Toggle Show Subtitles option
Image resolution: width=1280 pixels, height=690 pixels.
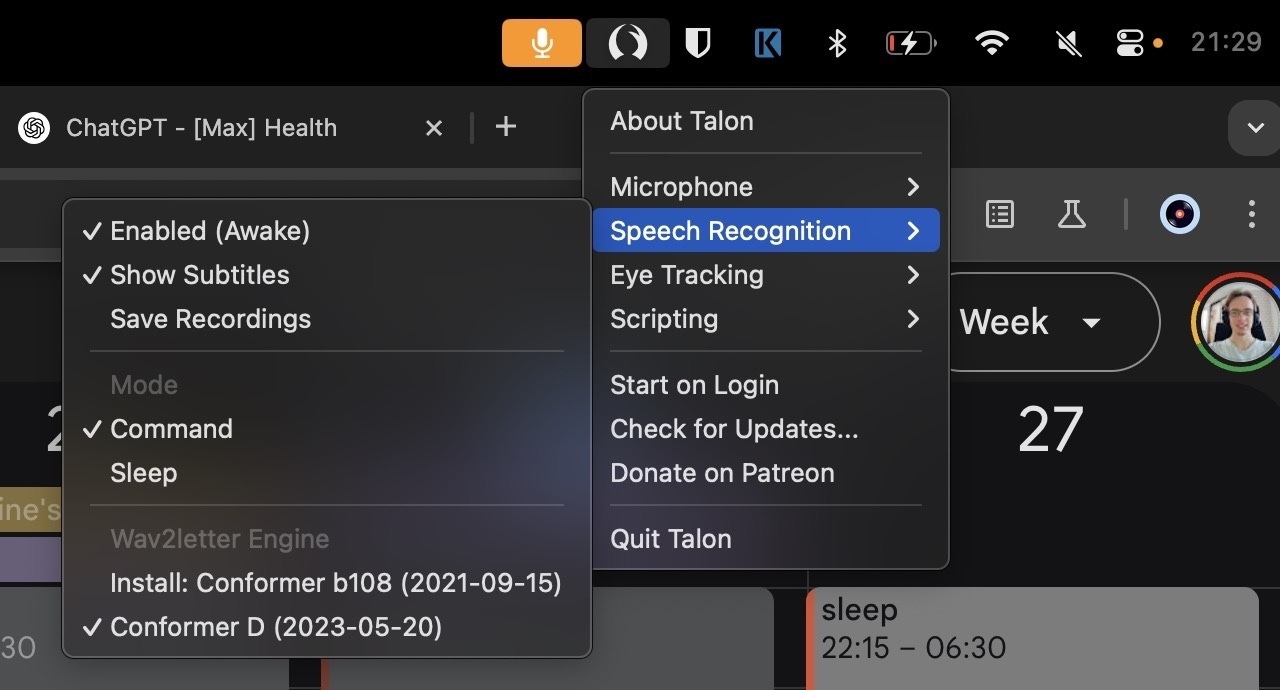327,275
